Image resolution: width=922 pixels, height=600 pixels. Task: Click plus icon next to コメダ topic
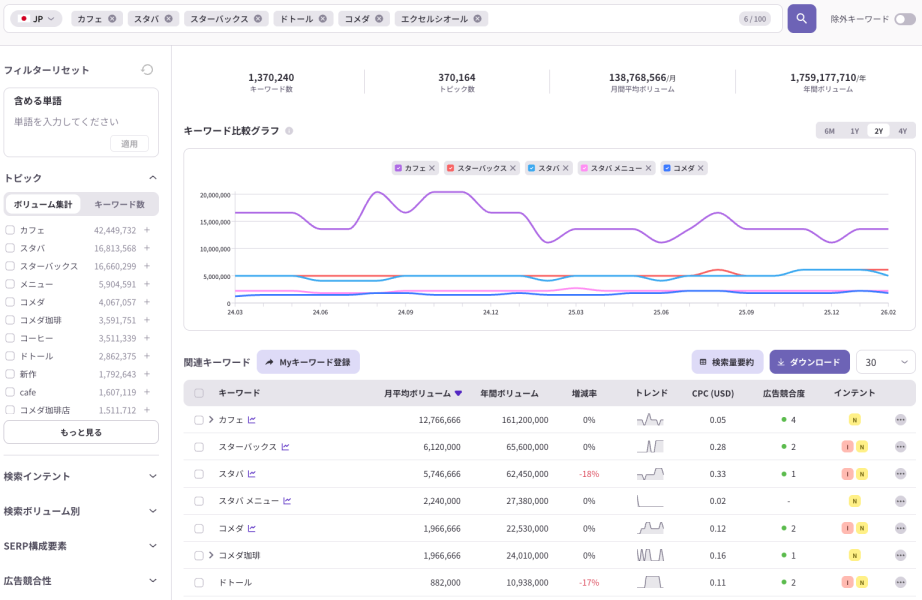click(x=147, y=302)
